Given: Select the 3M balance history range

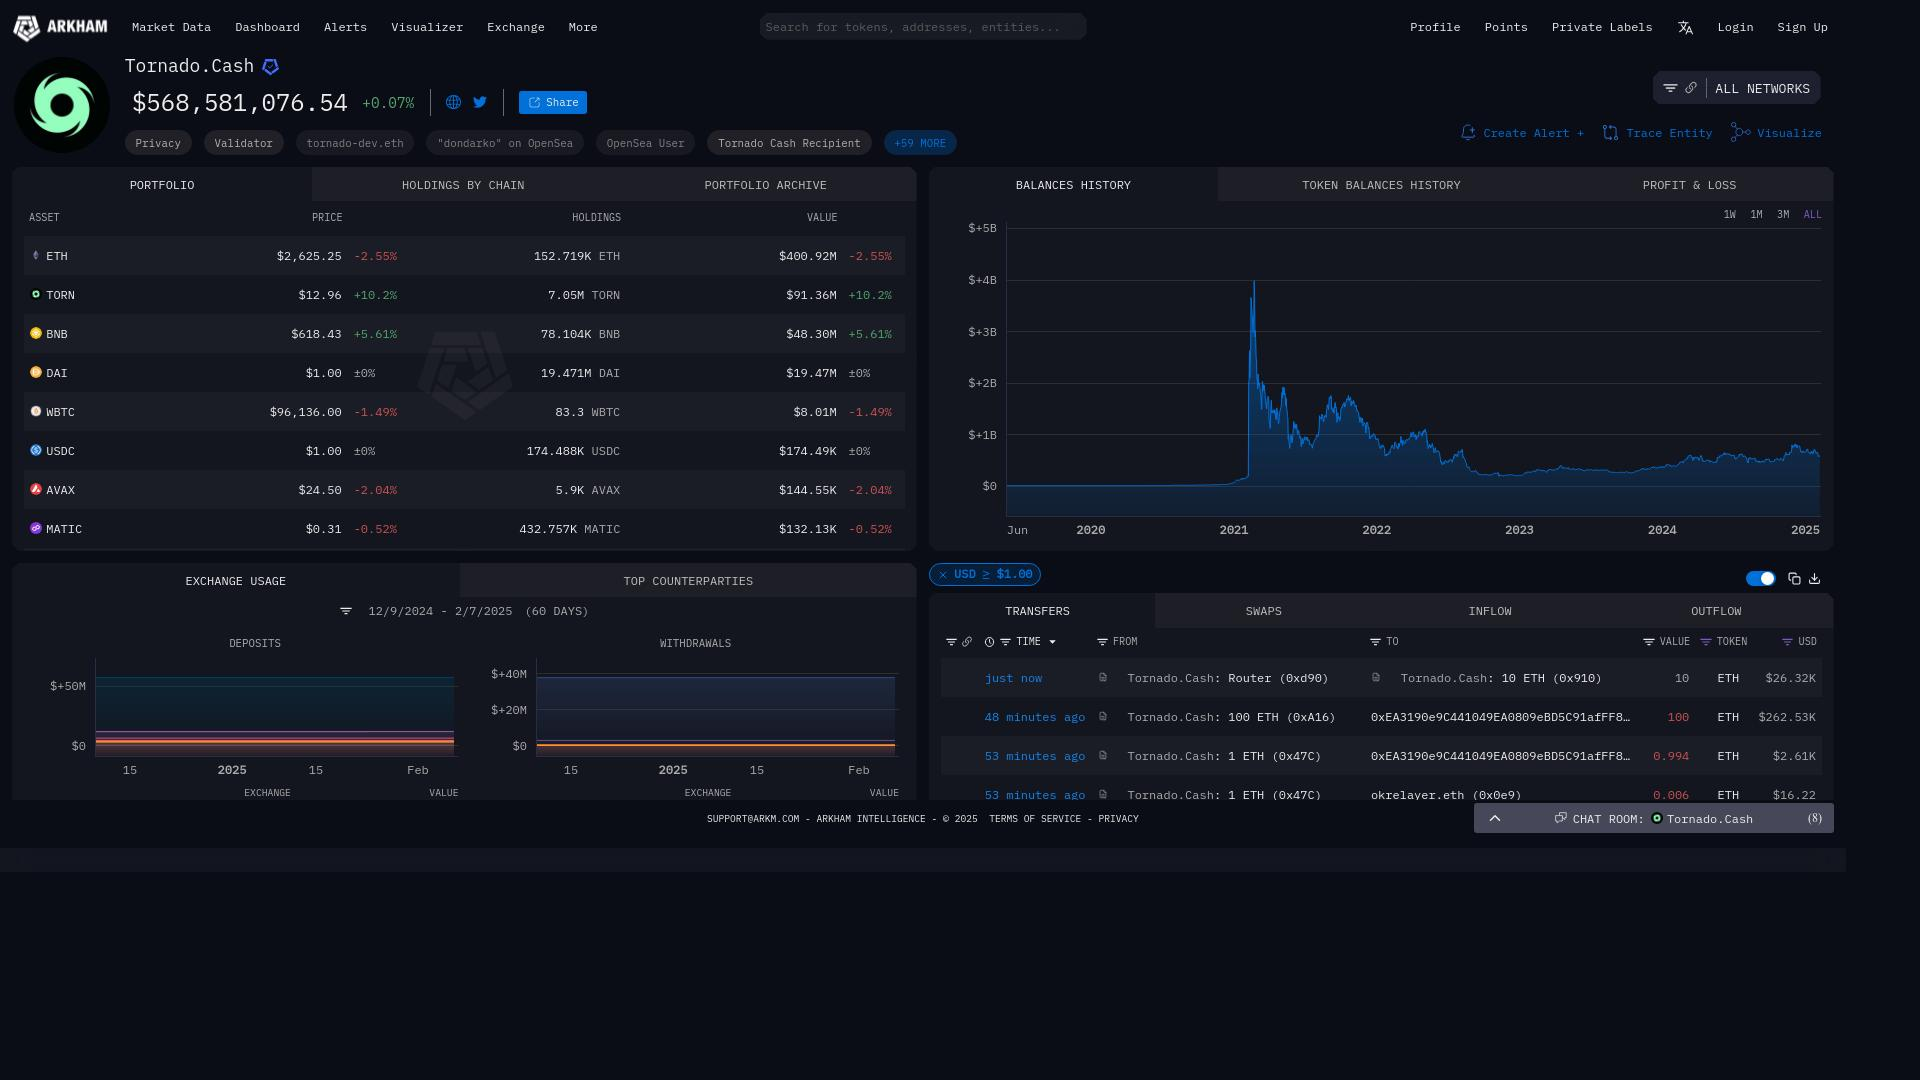Looking at the screenshot, I should [1783, 215].
